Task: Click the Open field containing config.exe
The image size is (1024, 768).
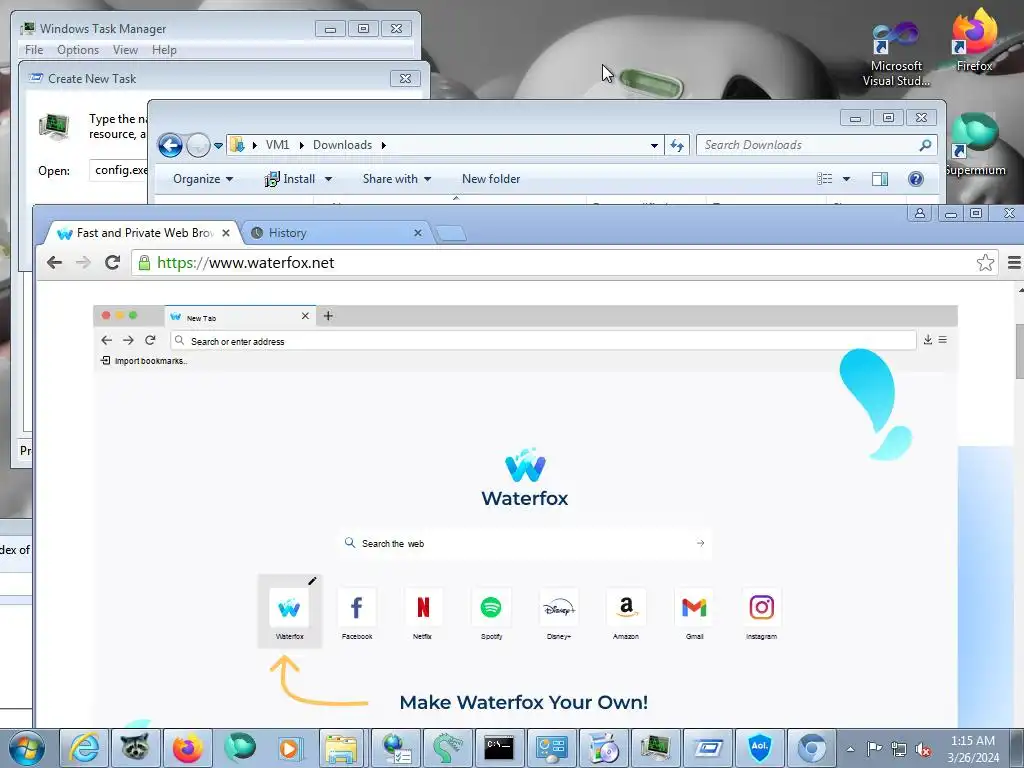Action: 120,170
